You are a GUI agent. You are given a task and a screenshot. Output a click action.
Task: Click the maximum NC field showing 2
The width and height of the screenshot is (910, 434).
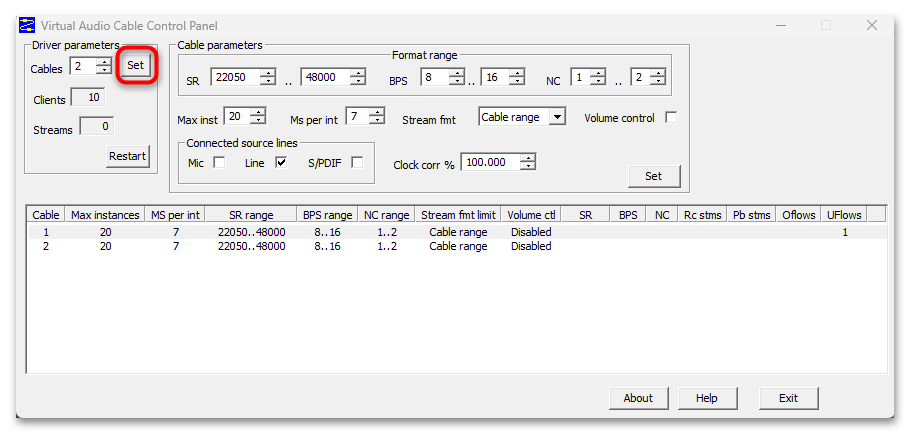[x=641, y=77]
